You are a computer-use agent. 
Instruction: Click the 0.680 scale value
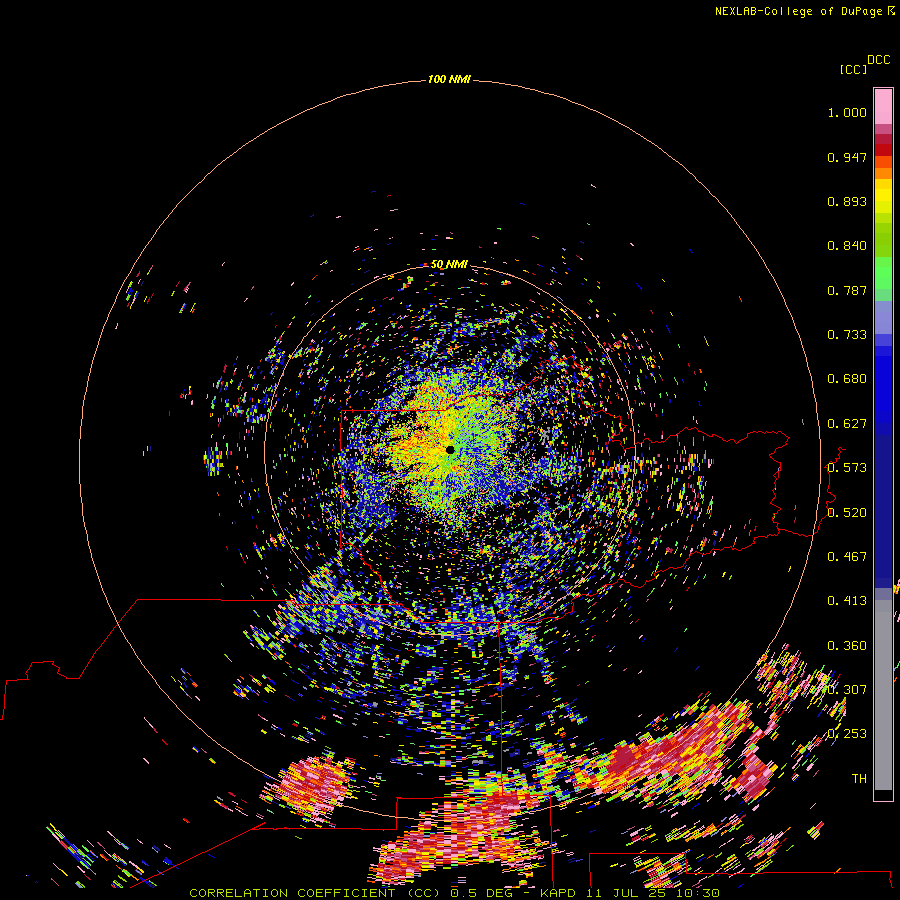[x=847, y=379]
